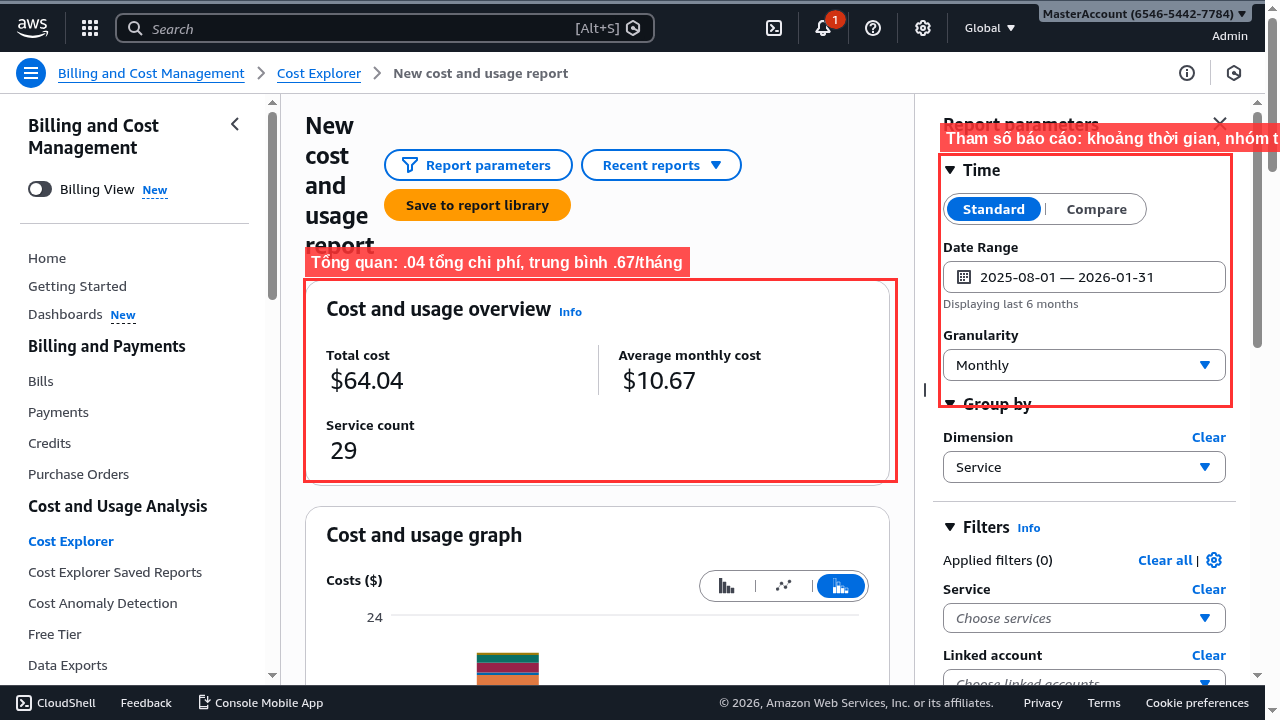Clear all applied filters
The height and width of the screenshot is (720, 1280).
point(1164,560)
